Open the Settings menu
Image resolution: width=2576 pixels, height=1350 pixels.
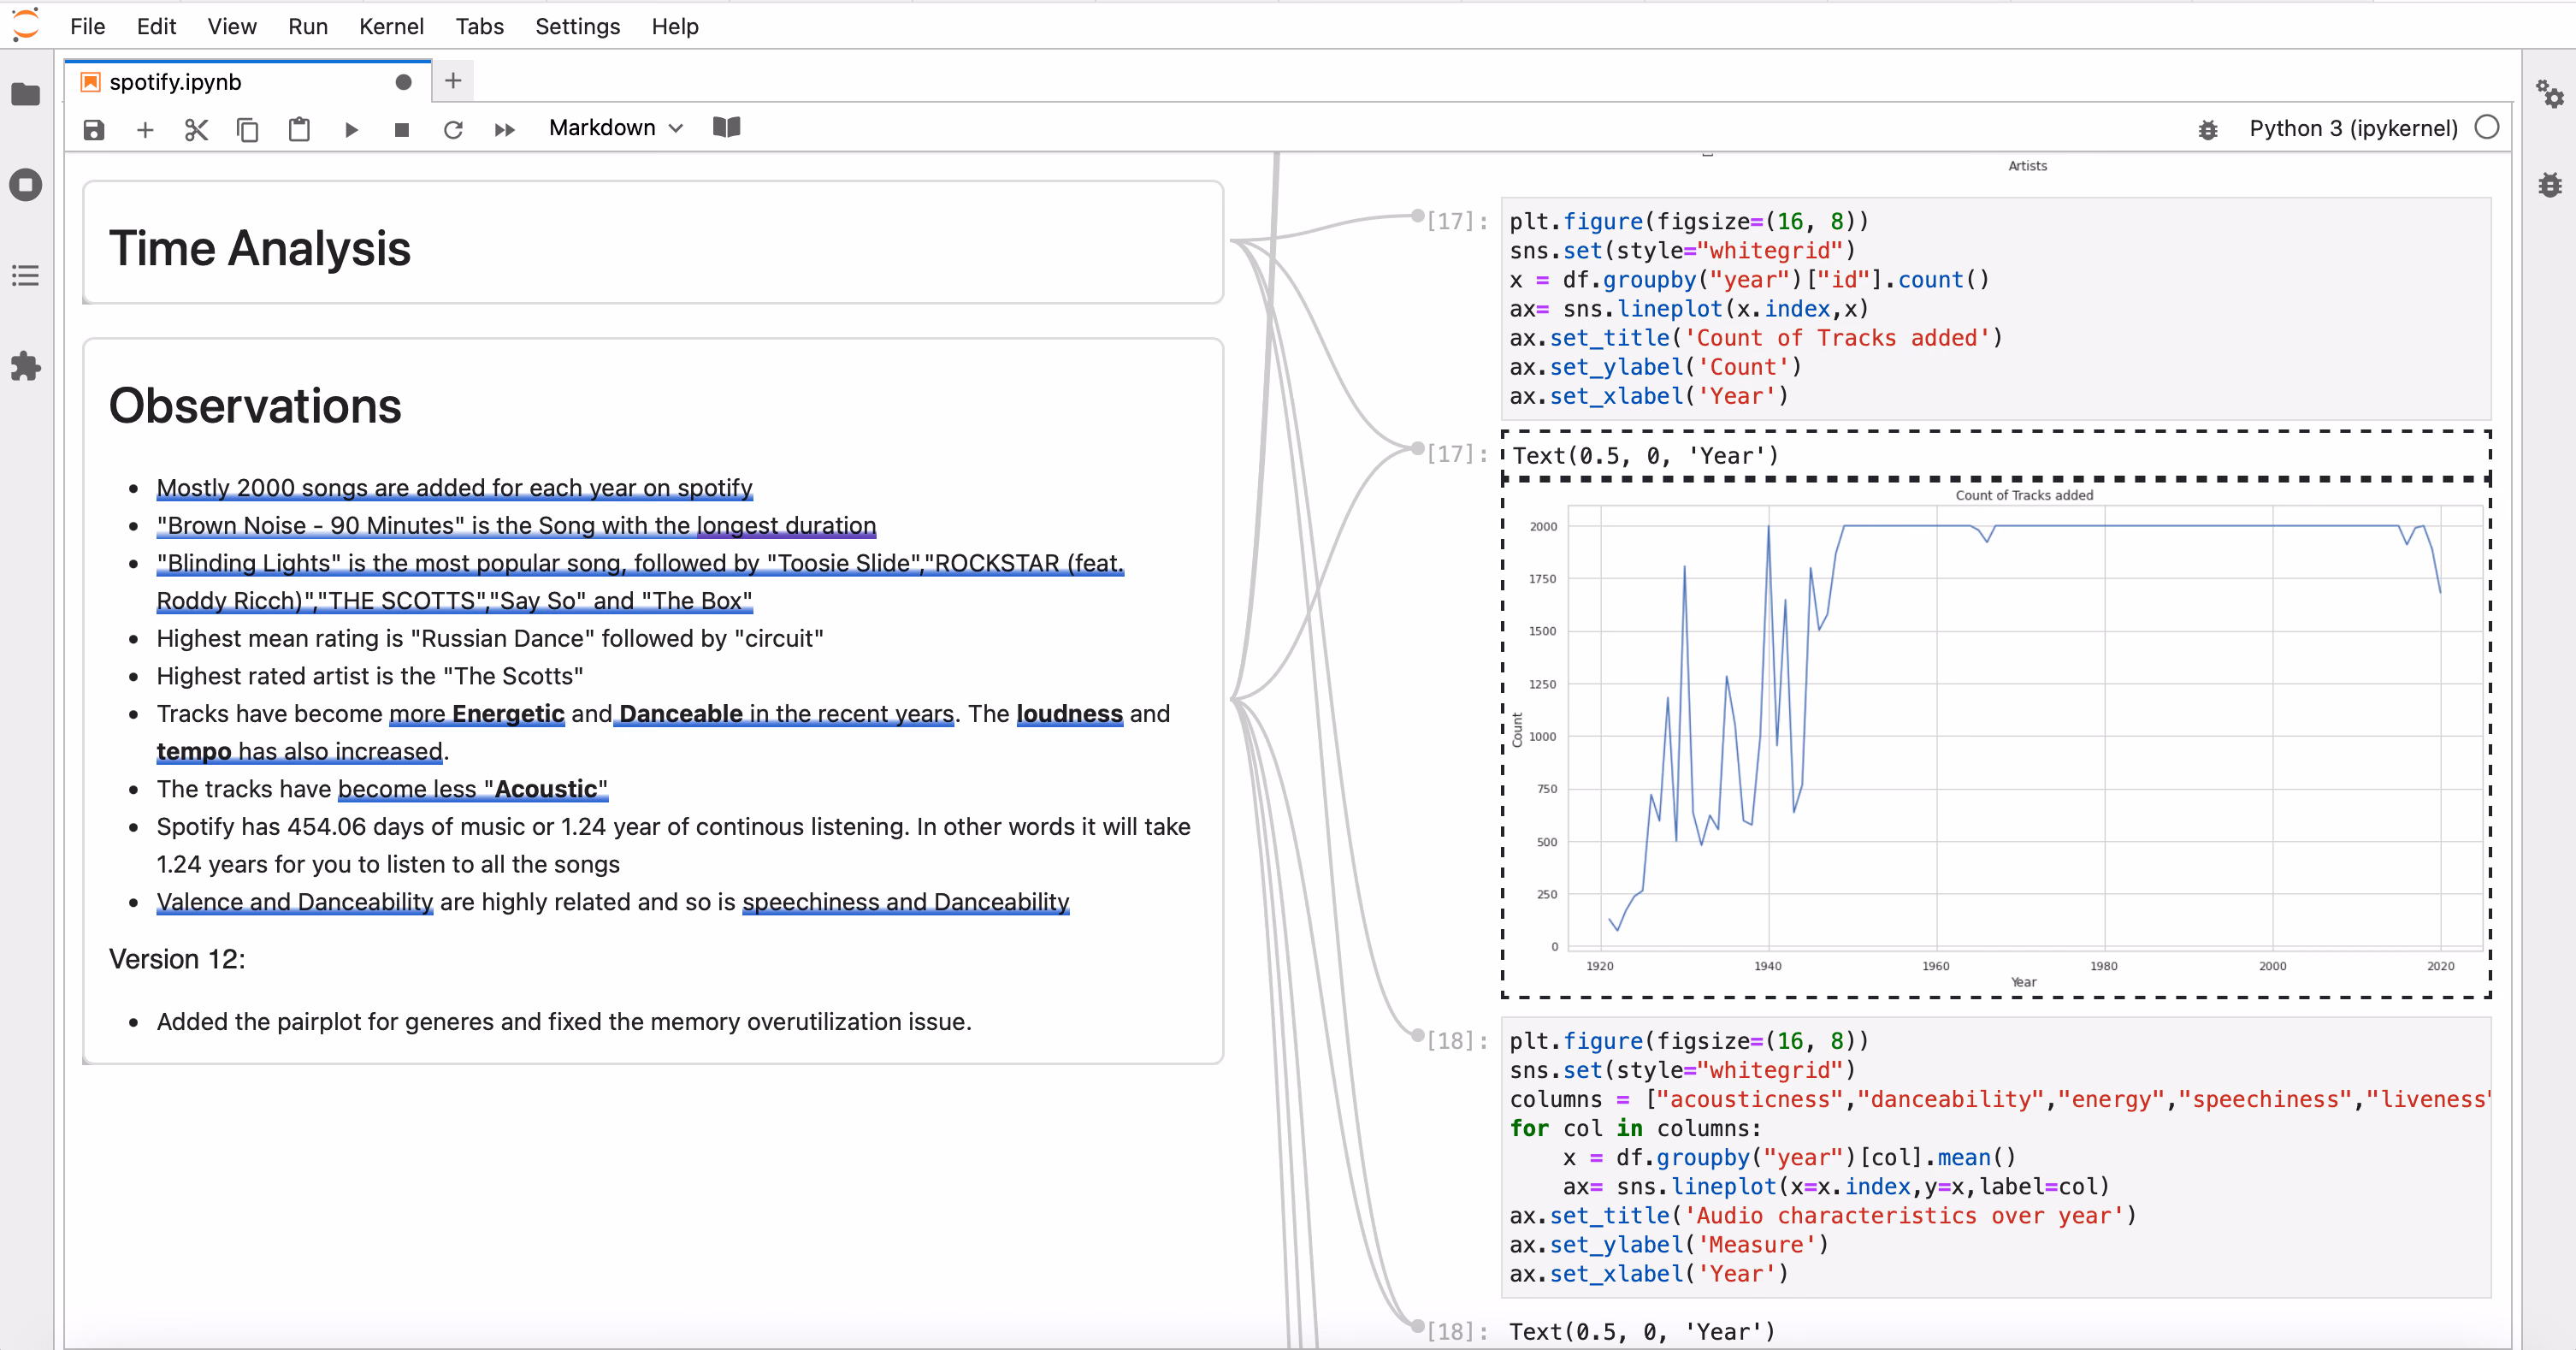[x=577, y=26]
